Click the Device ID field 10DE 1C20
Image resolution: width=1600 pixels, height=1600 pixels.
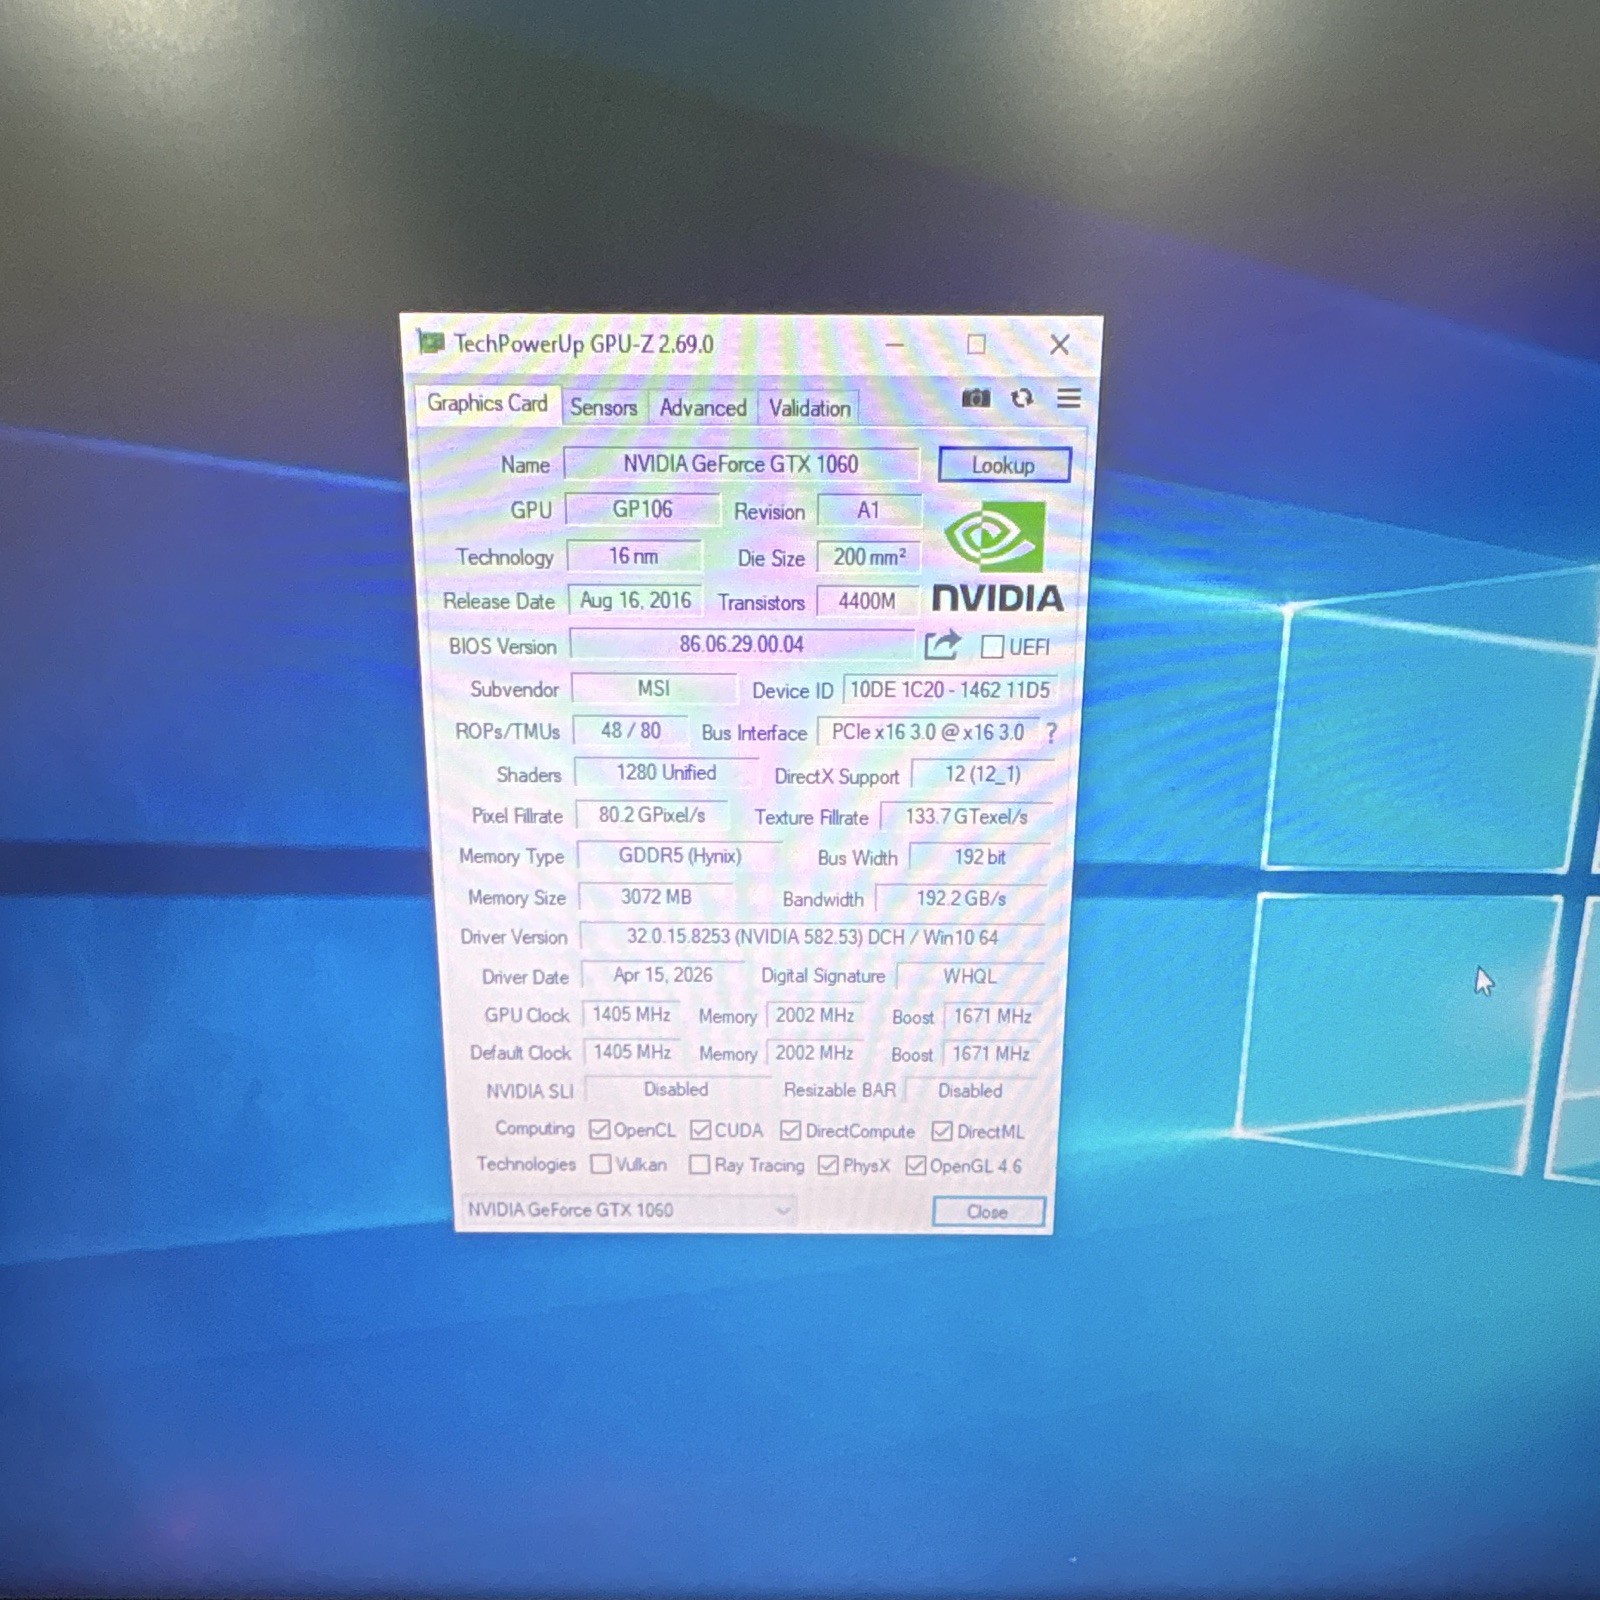[950, 689]
